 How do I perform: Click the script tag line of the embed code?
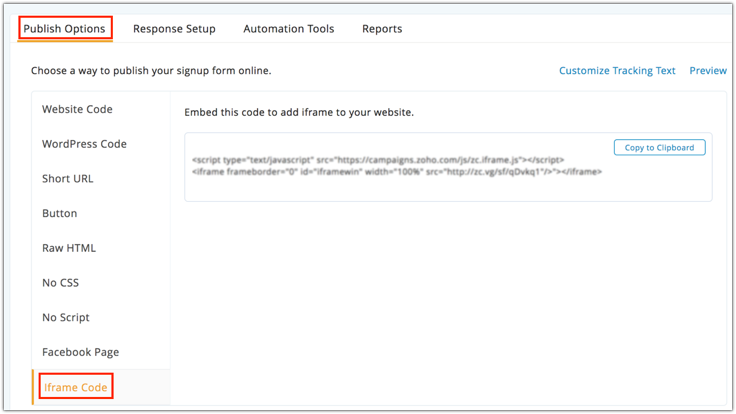378,160
